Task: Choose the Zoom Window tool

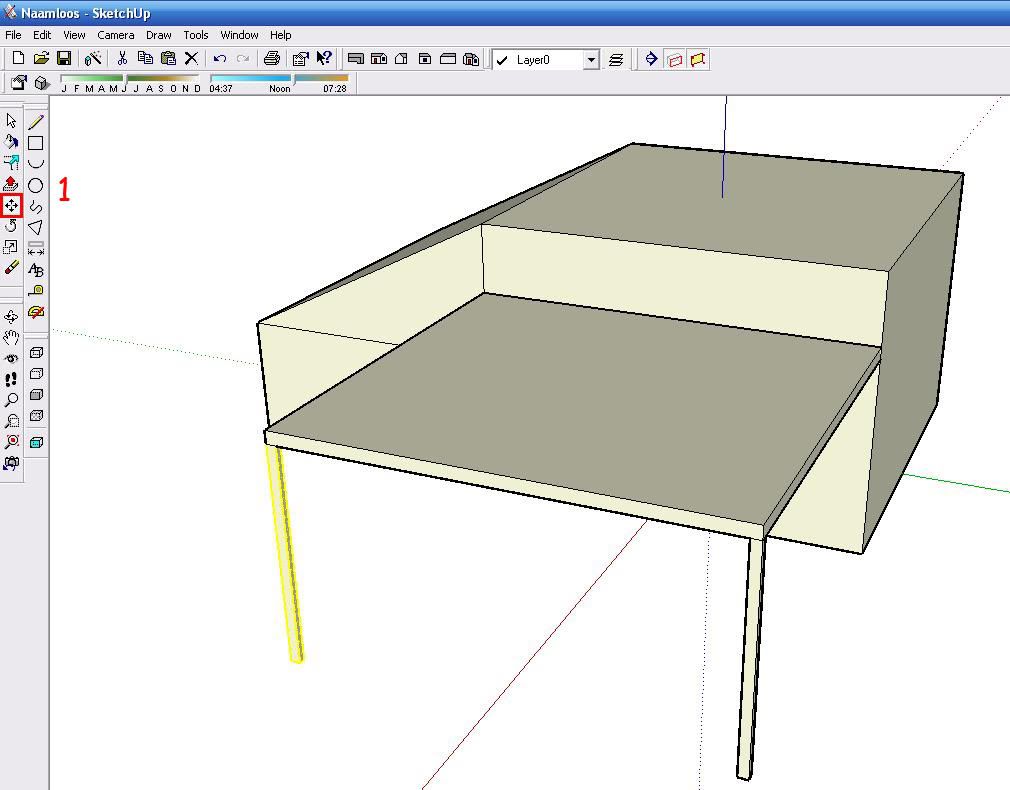Action: [11, 421]
